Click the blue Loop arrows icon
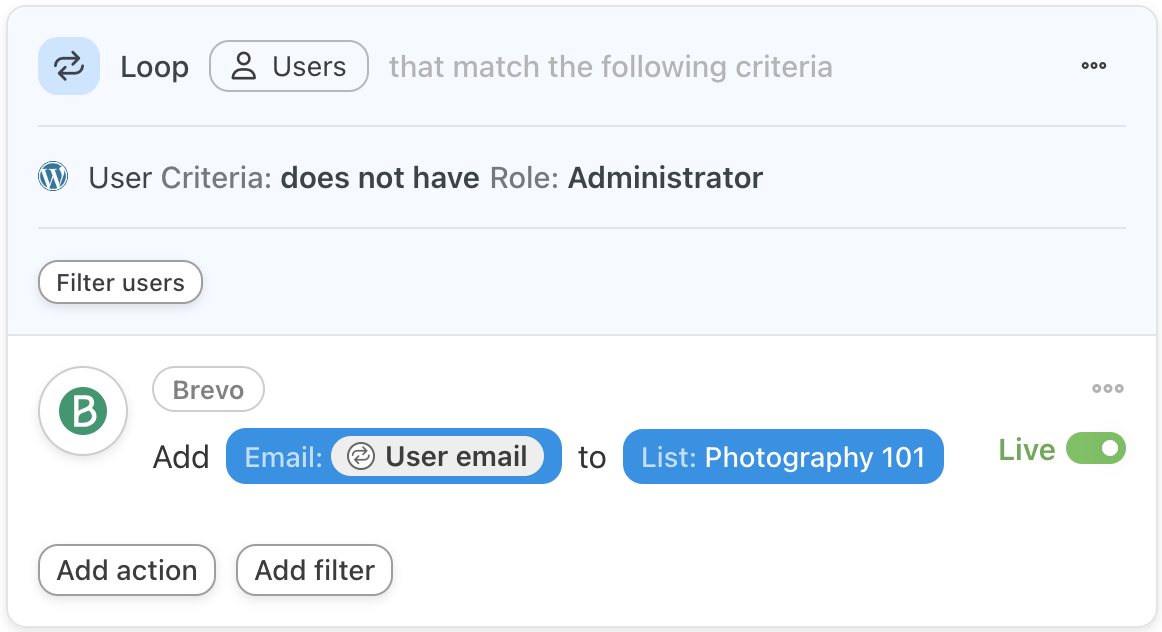 click(x=69, y=67)
